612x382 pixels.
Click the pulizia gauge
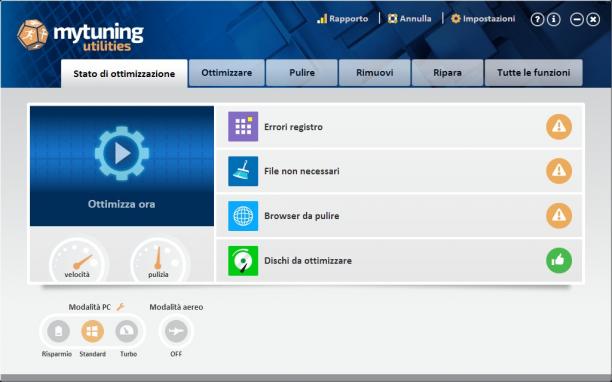[x=158, y=260]
